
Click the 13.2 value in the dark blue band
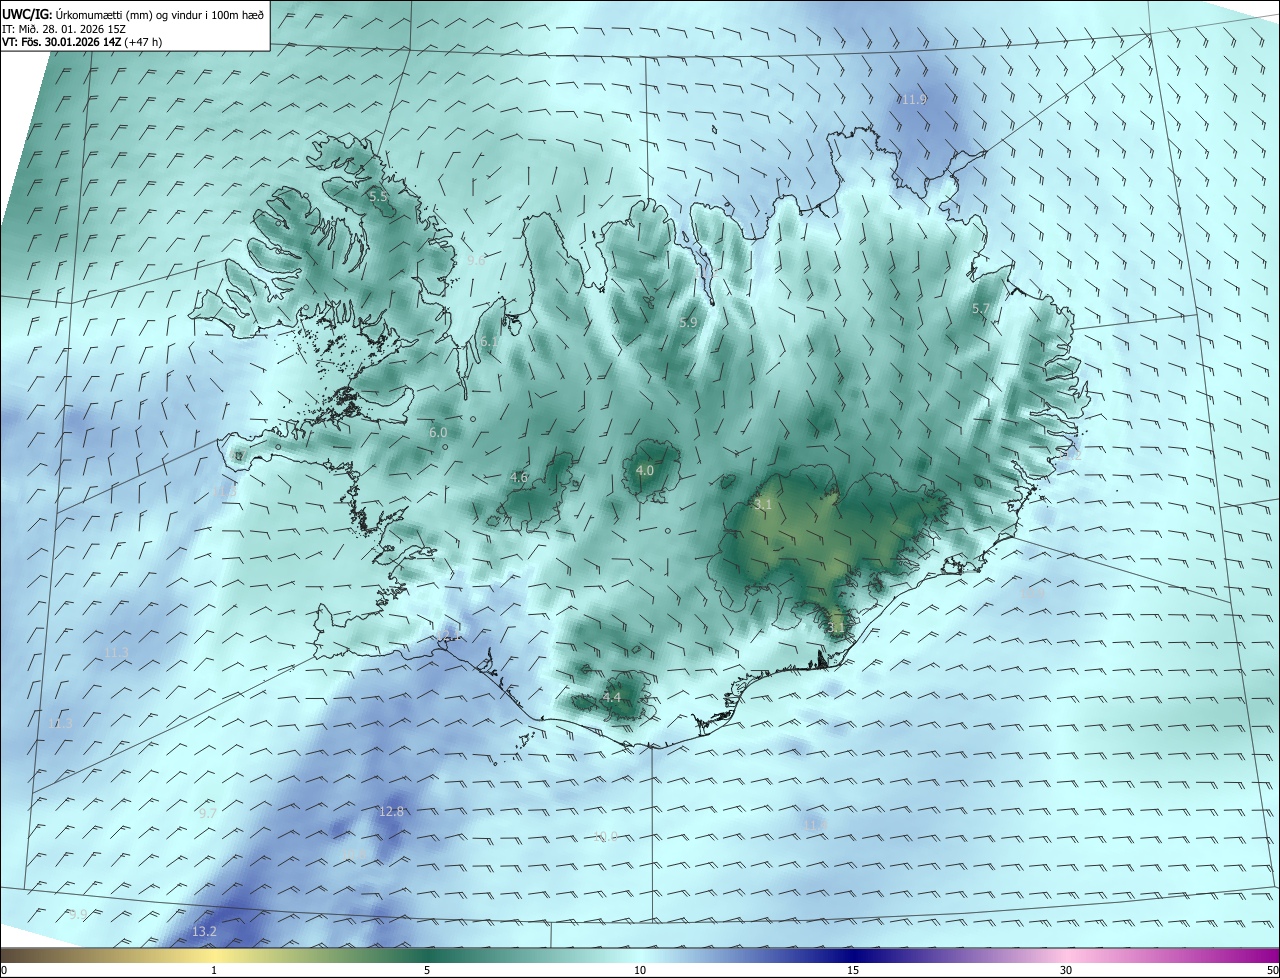click(x=204, y=931)
